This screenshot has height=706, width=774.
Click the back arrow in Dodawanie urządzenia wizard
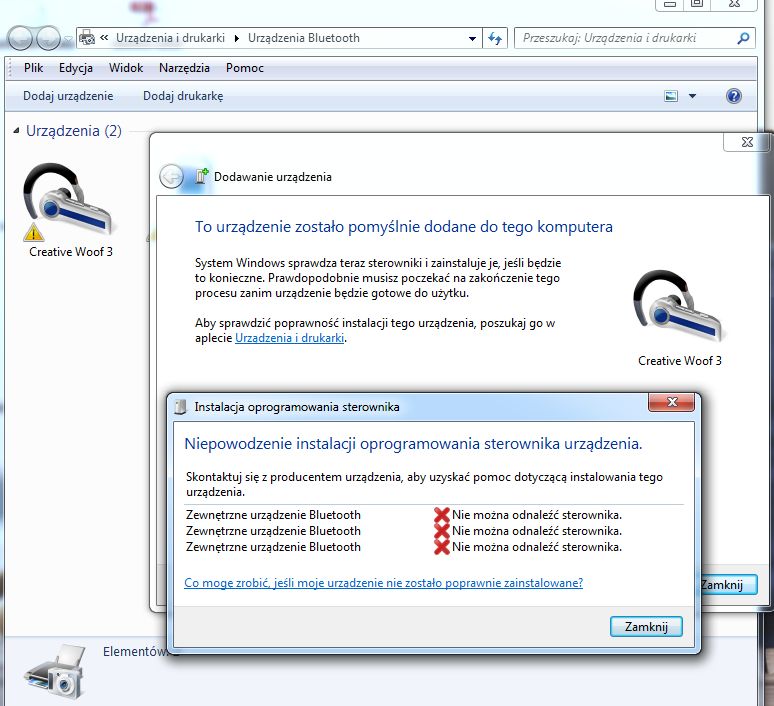[x=171, y=176]
